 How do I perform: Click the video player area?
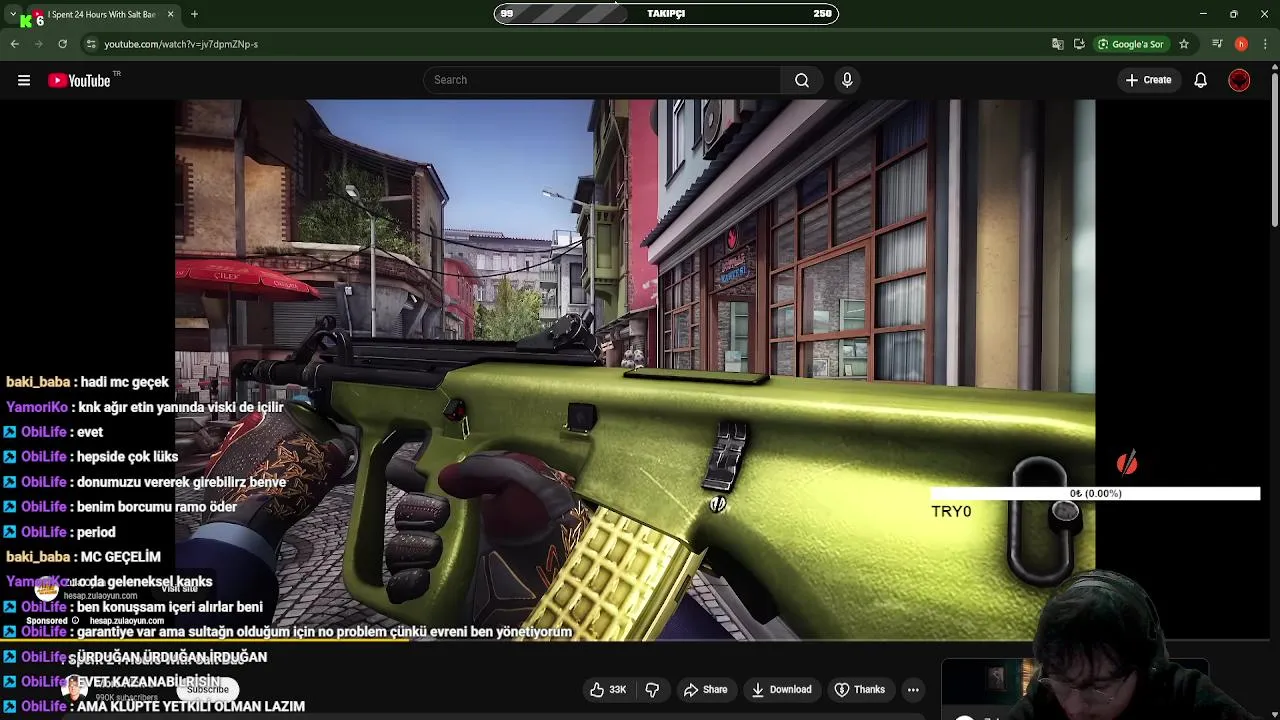point(635,368)
